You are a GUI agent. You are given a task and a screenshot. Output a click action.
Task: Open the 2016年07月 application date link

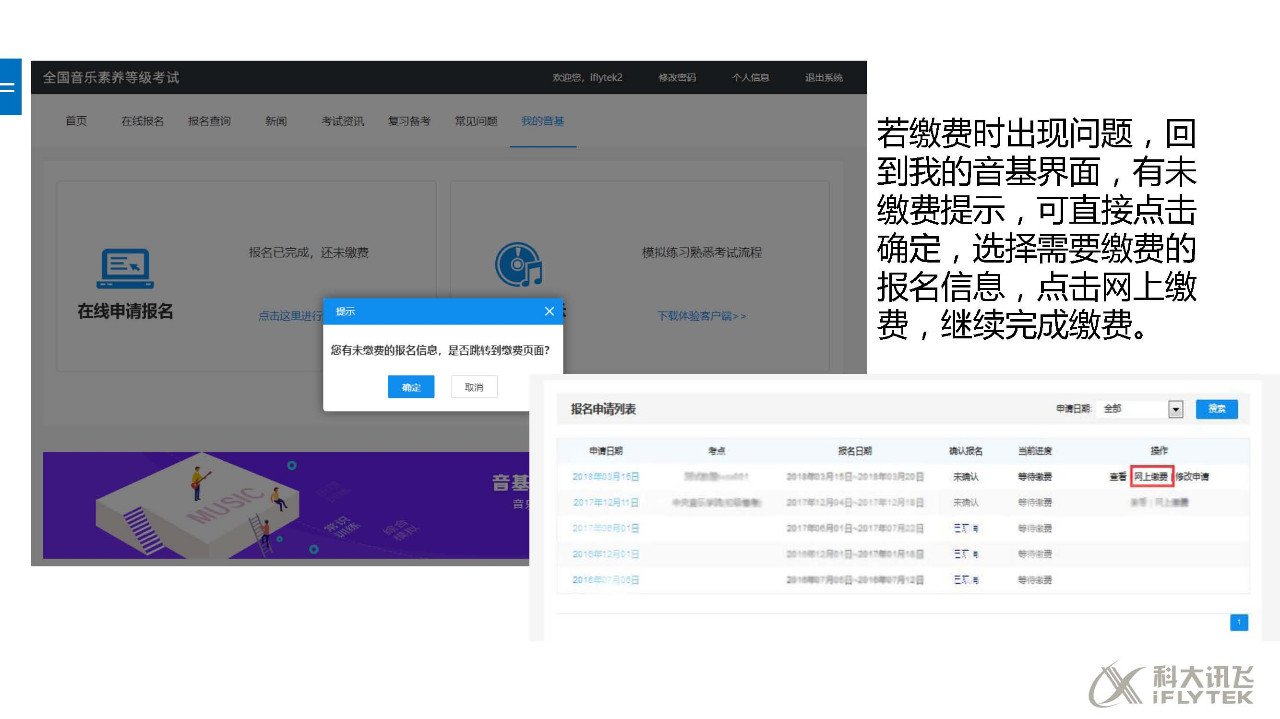coord(606,580)
